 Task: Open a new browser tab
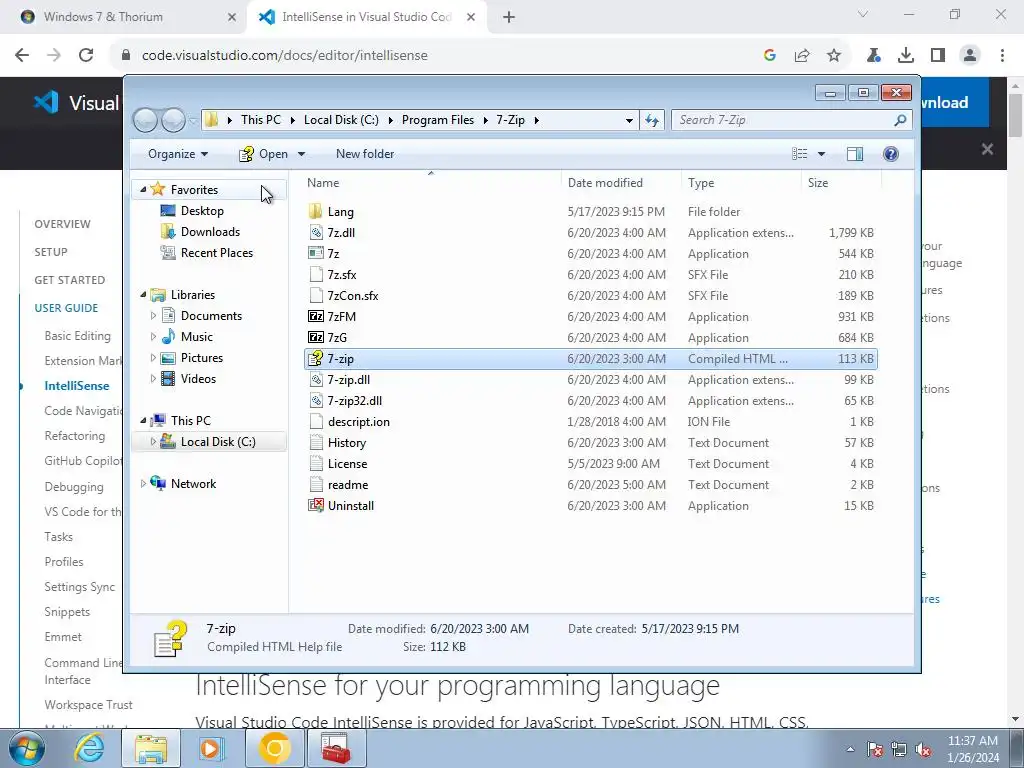click(509, 17)
